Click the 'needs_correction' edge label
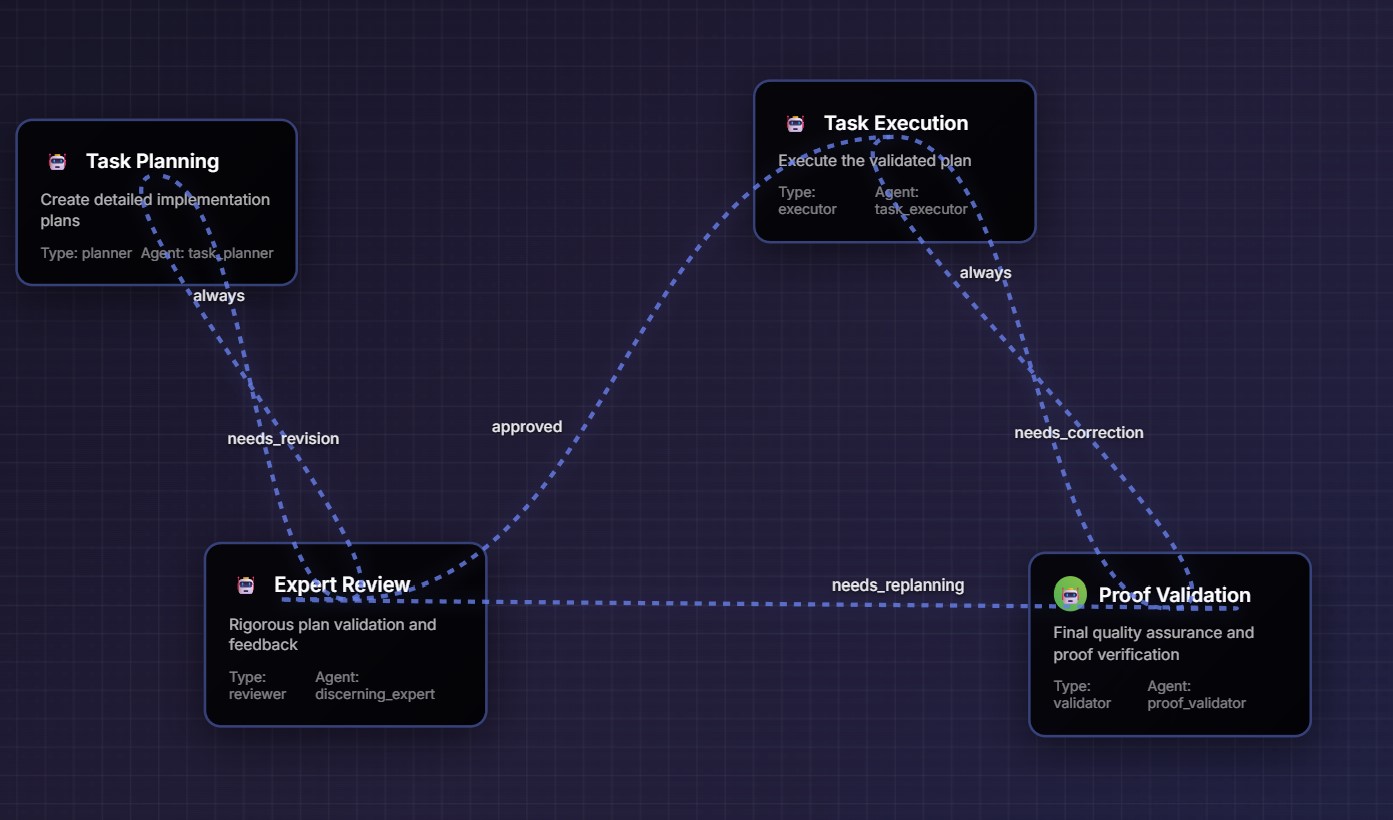The height and width of the screenshot is (820, 1393). pos(1078,433)
